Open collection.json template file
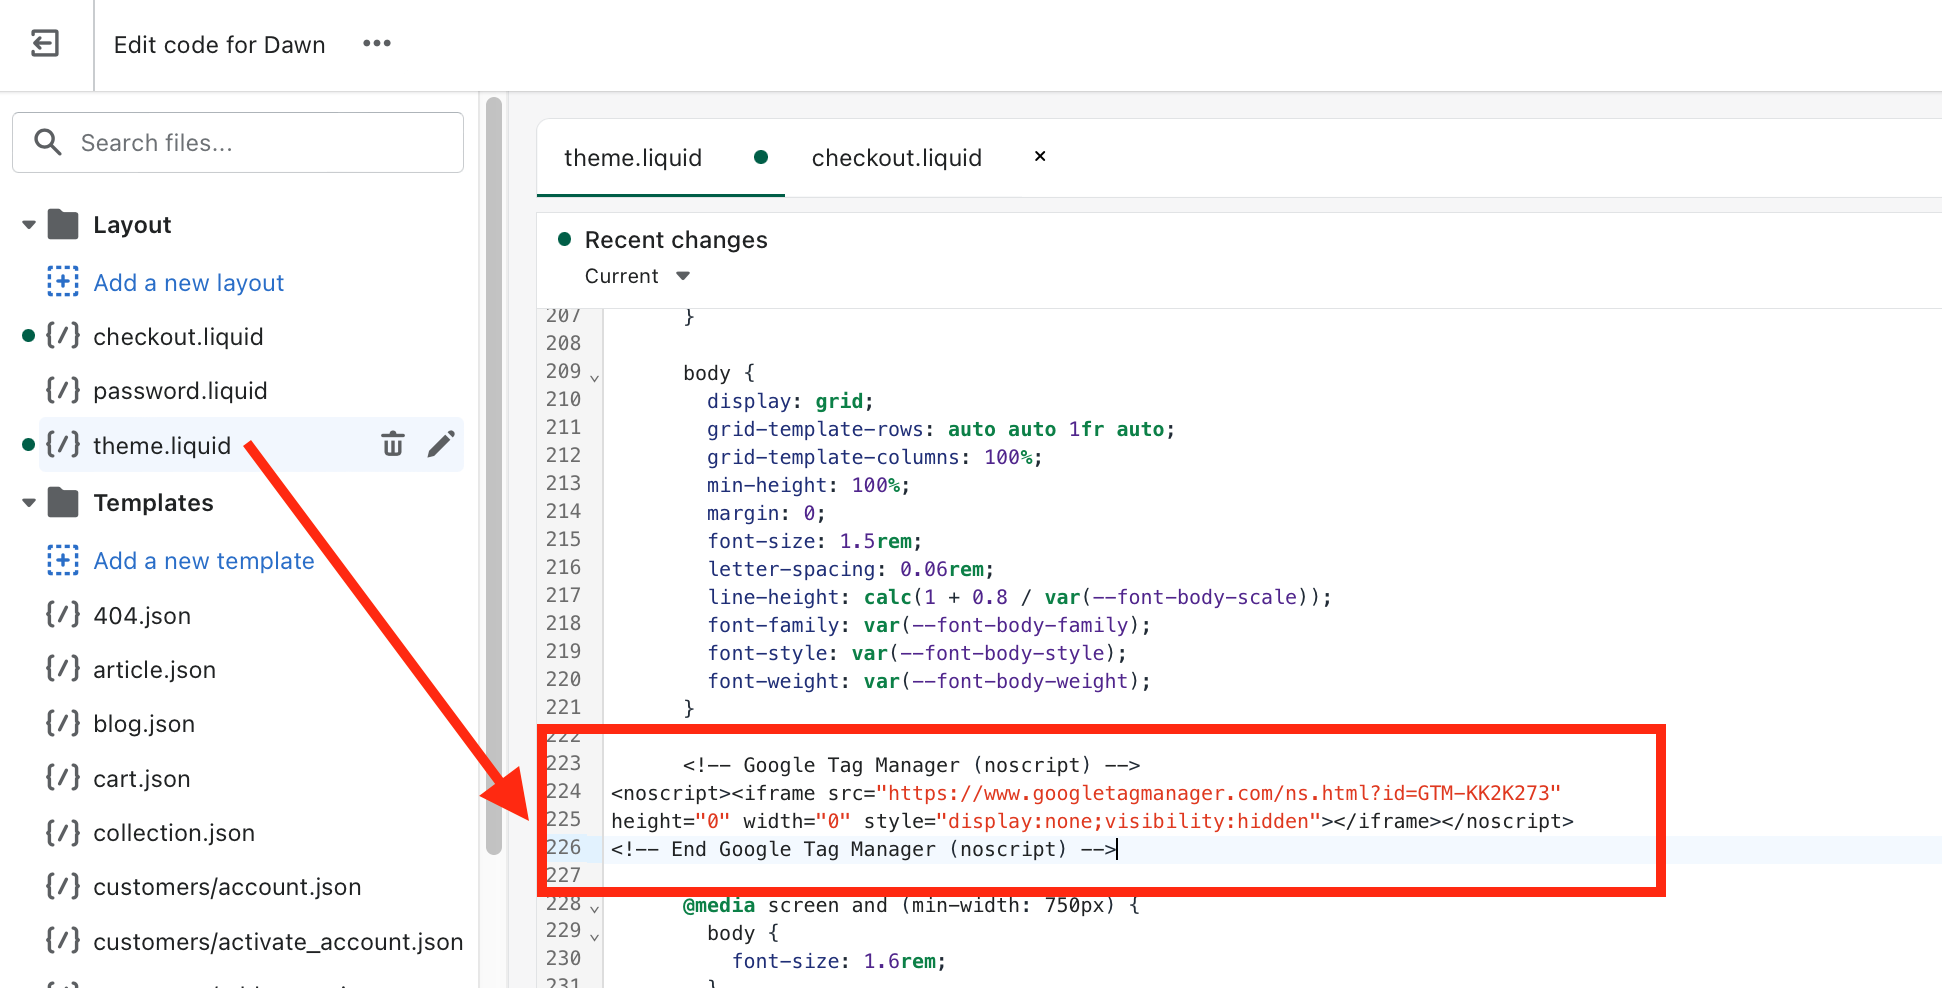This screenshot has width=1942, height=988. click(x=174, y=833)
